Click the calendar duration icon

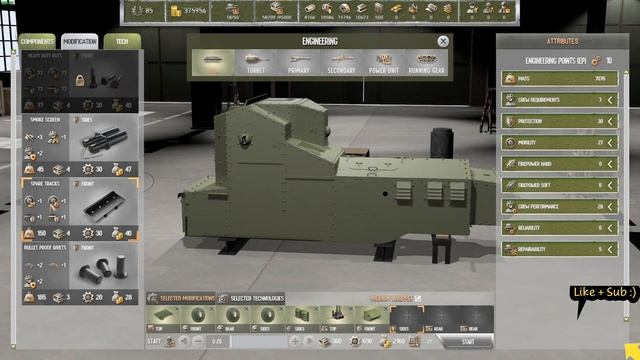point(414,341)
